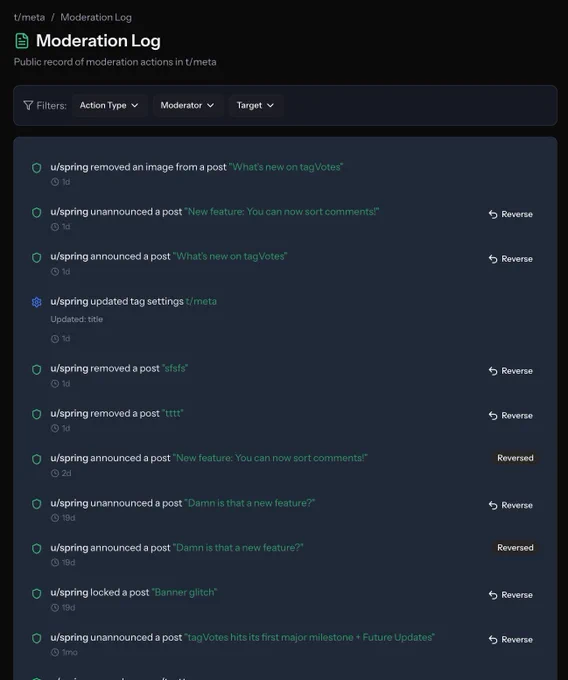This screenshot has height=680, width=568.
Task: Click shield icon beside 'Banner glitch' entry
Action: pyautogui.click(x=36, y=593)
